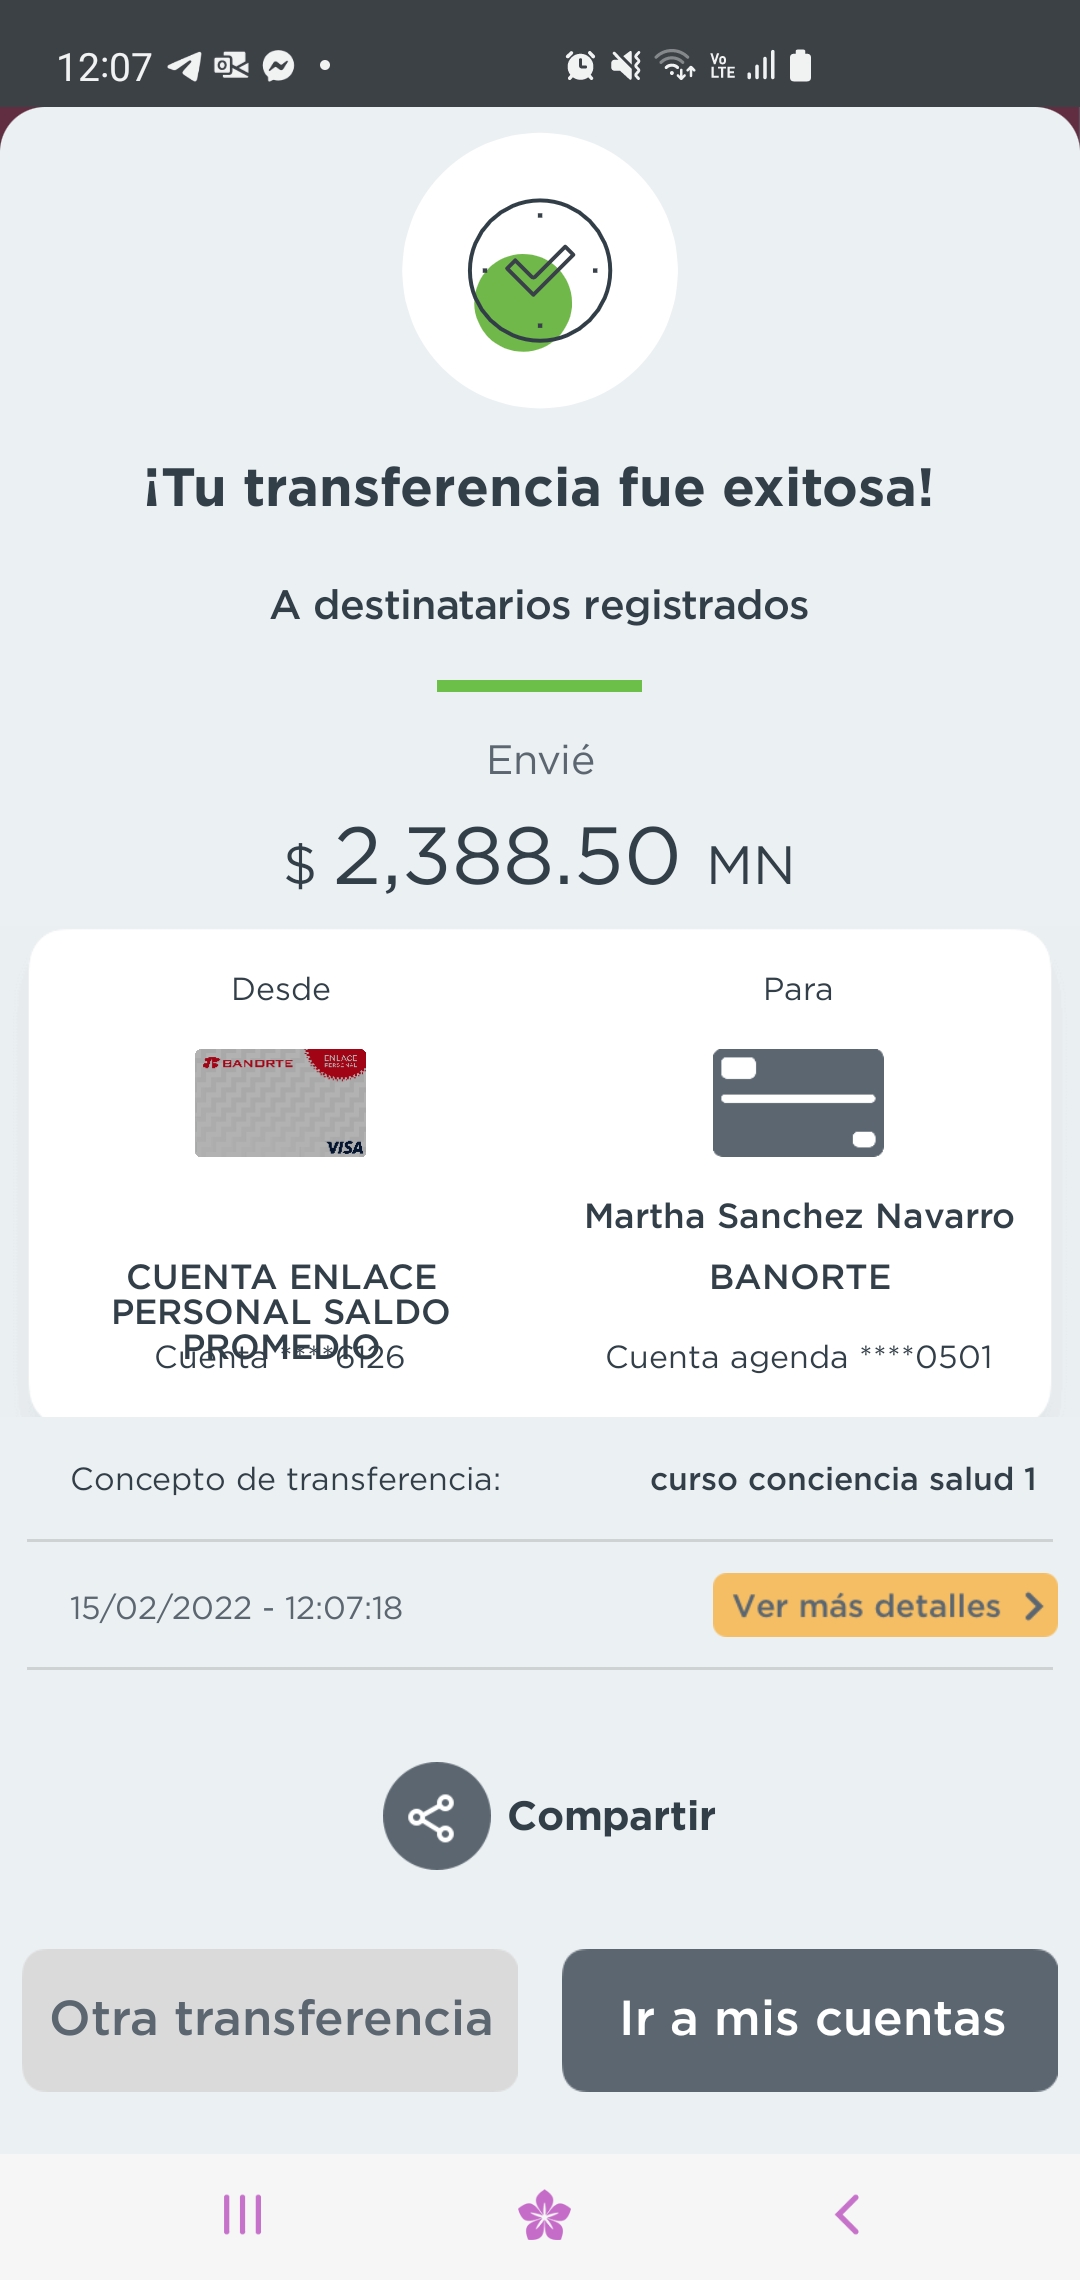This screenshot has height=2280, width=1080.
Task: Tap the transfer concept curso conciencia salud 1
Action: click(x=842, y=1479)
